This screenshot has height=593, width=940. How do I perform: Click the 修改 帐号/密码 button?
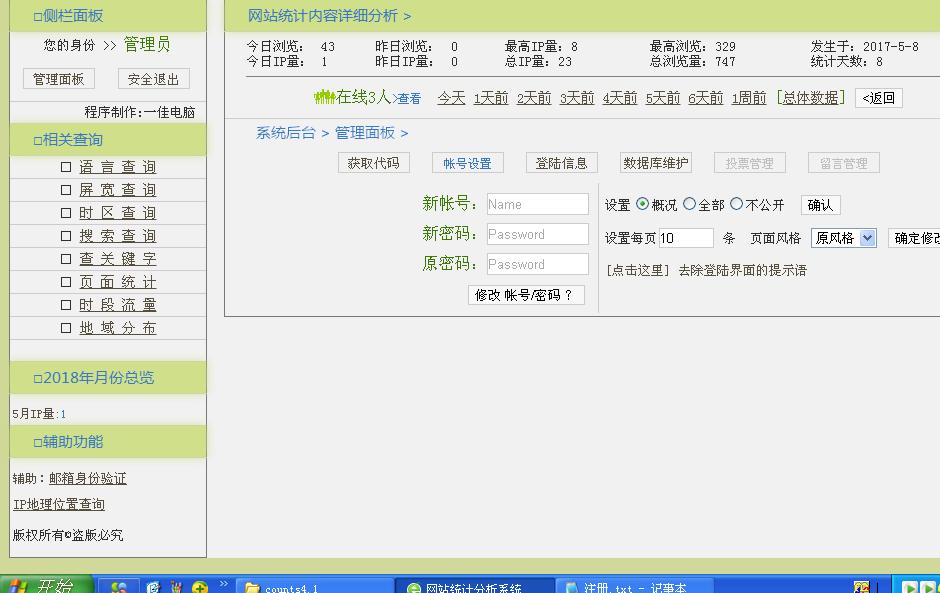526,294
